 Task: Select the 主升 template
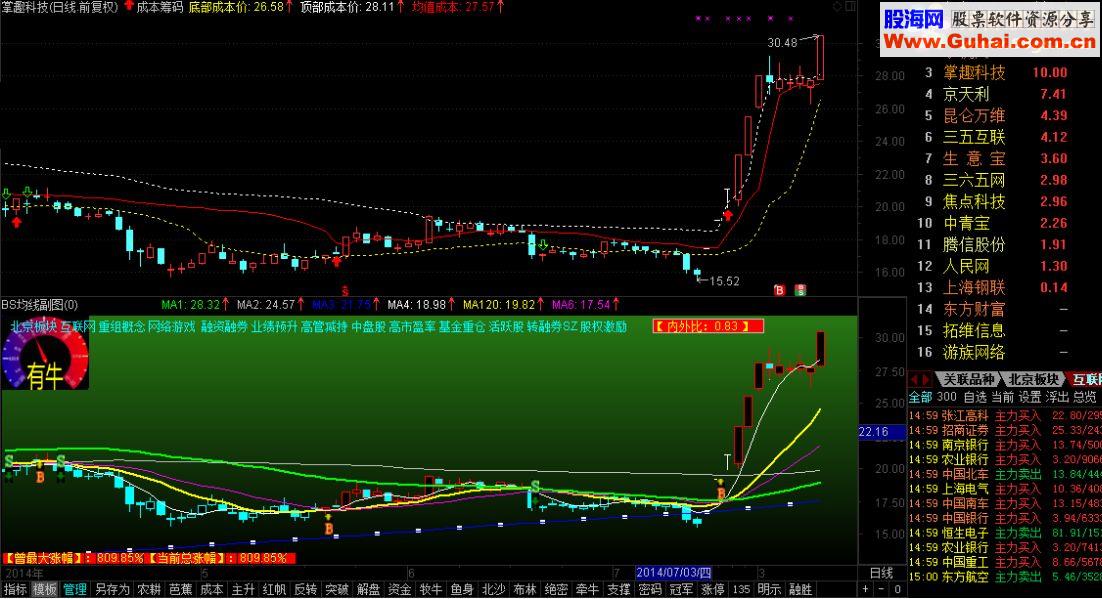243,589
